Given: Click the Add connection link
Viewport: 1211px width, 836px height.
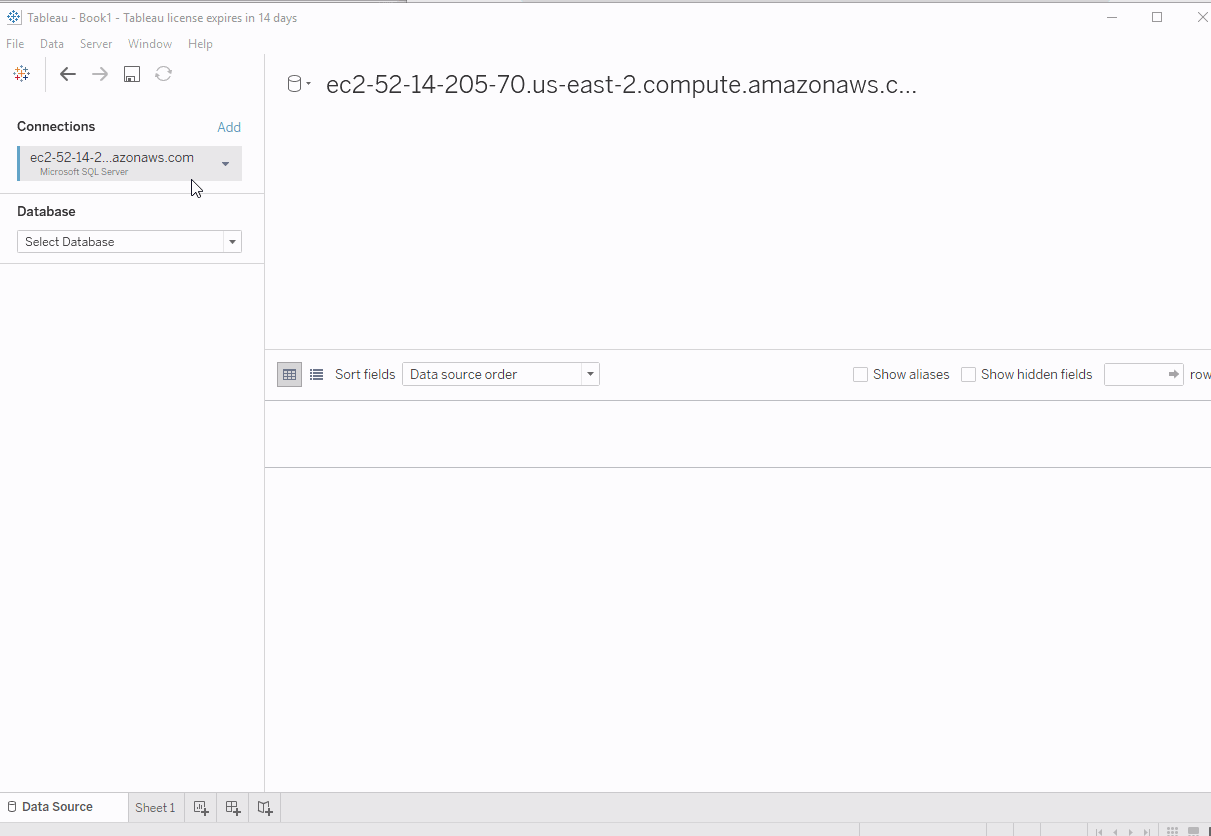Looking at the screenshot, I should [x=229, y=127].
